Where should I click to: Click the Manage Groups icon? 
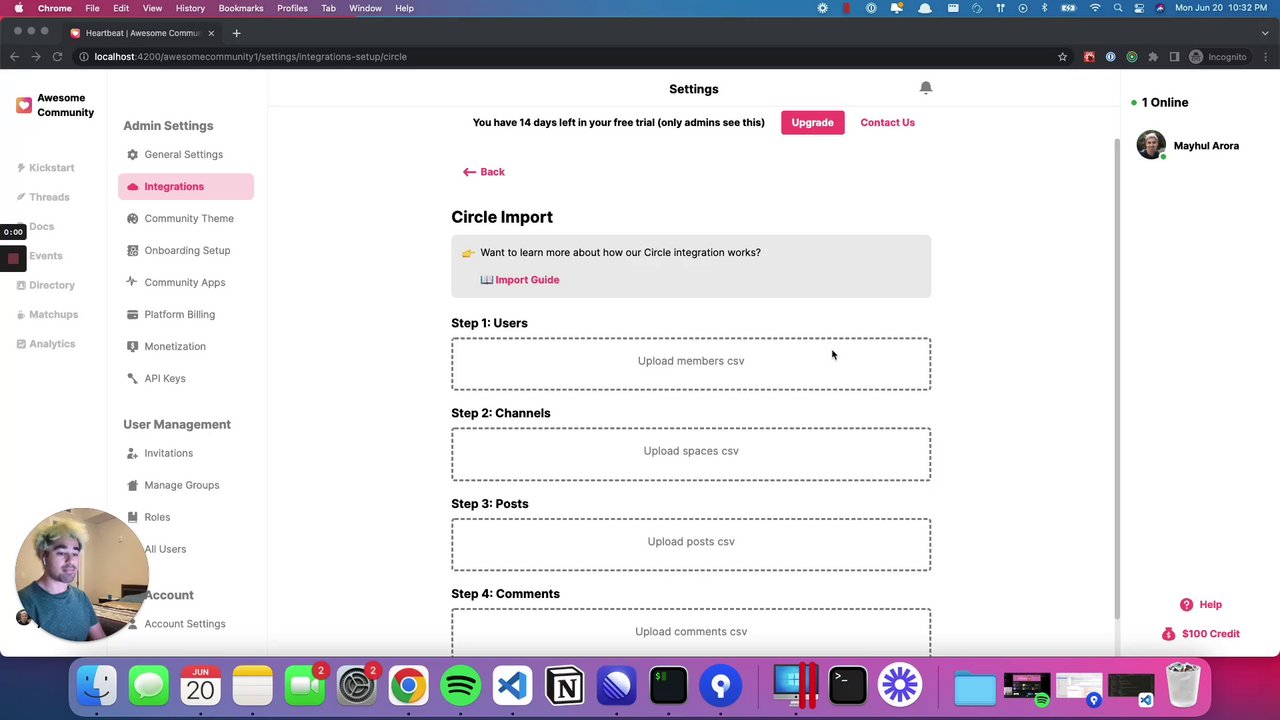click(132, 485)
